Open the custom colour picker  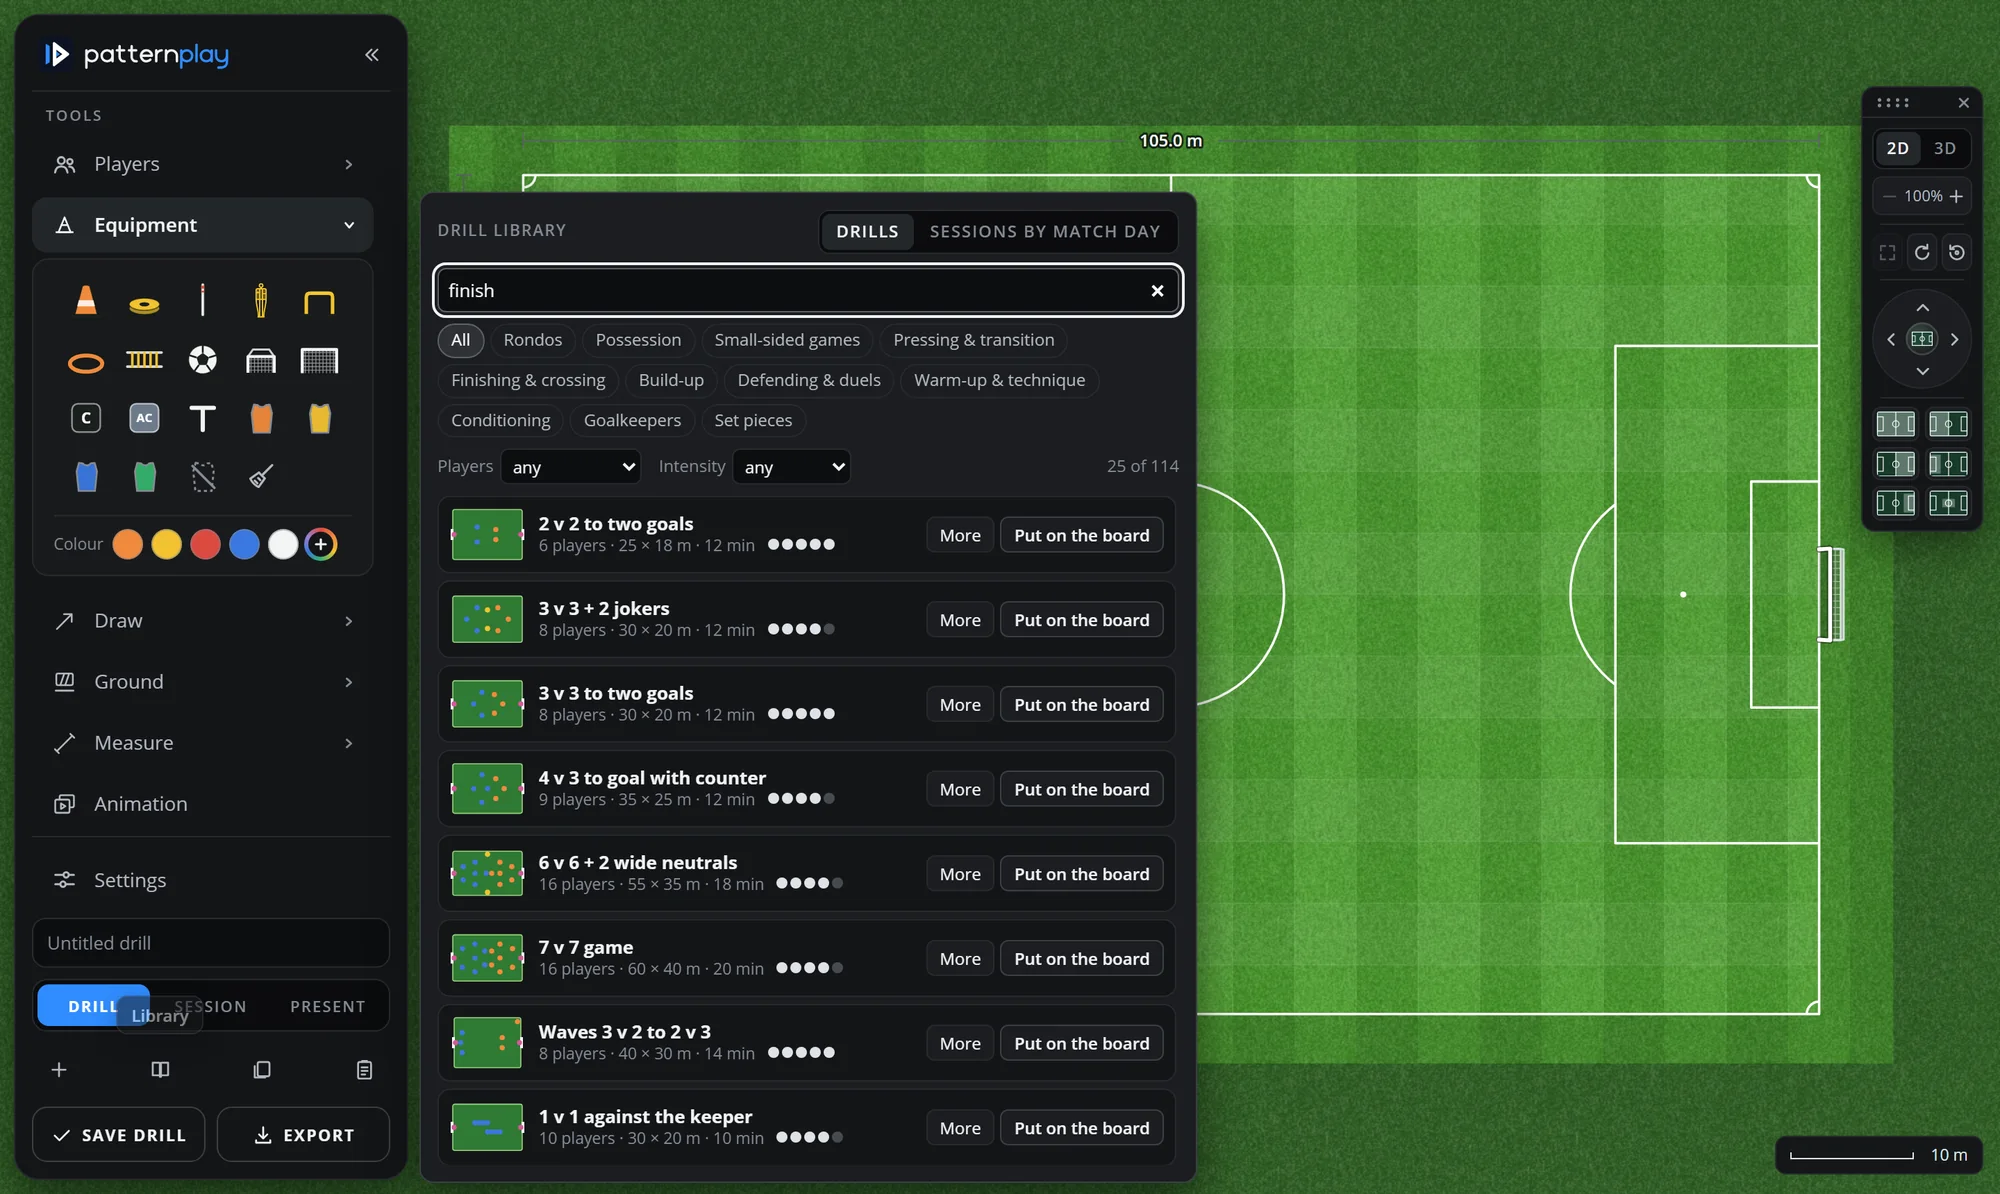pos(321,544)
